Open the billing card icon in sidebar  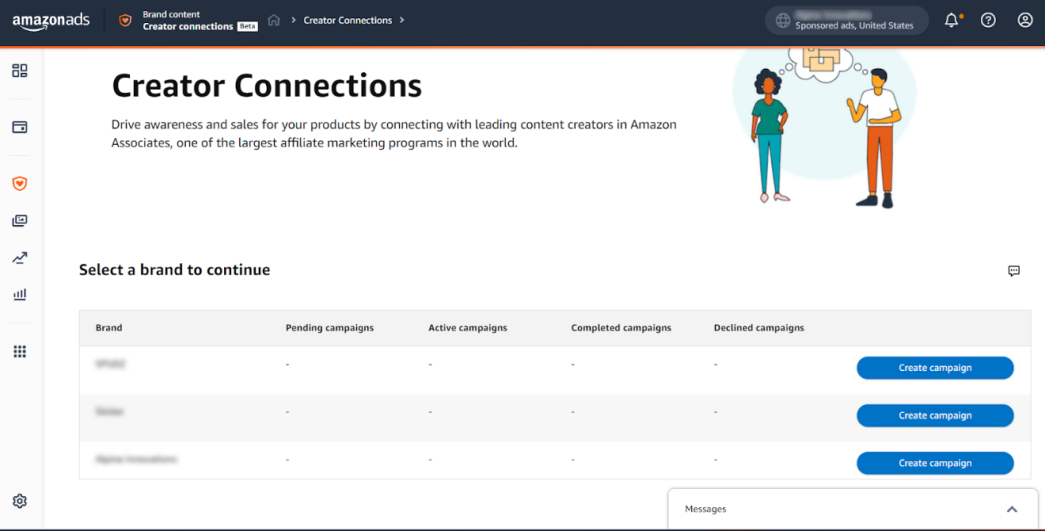(x=20, y=127)
